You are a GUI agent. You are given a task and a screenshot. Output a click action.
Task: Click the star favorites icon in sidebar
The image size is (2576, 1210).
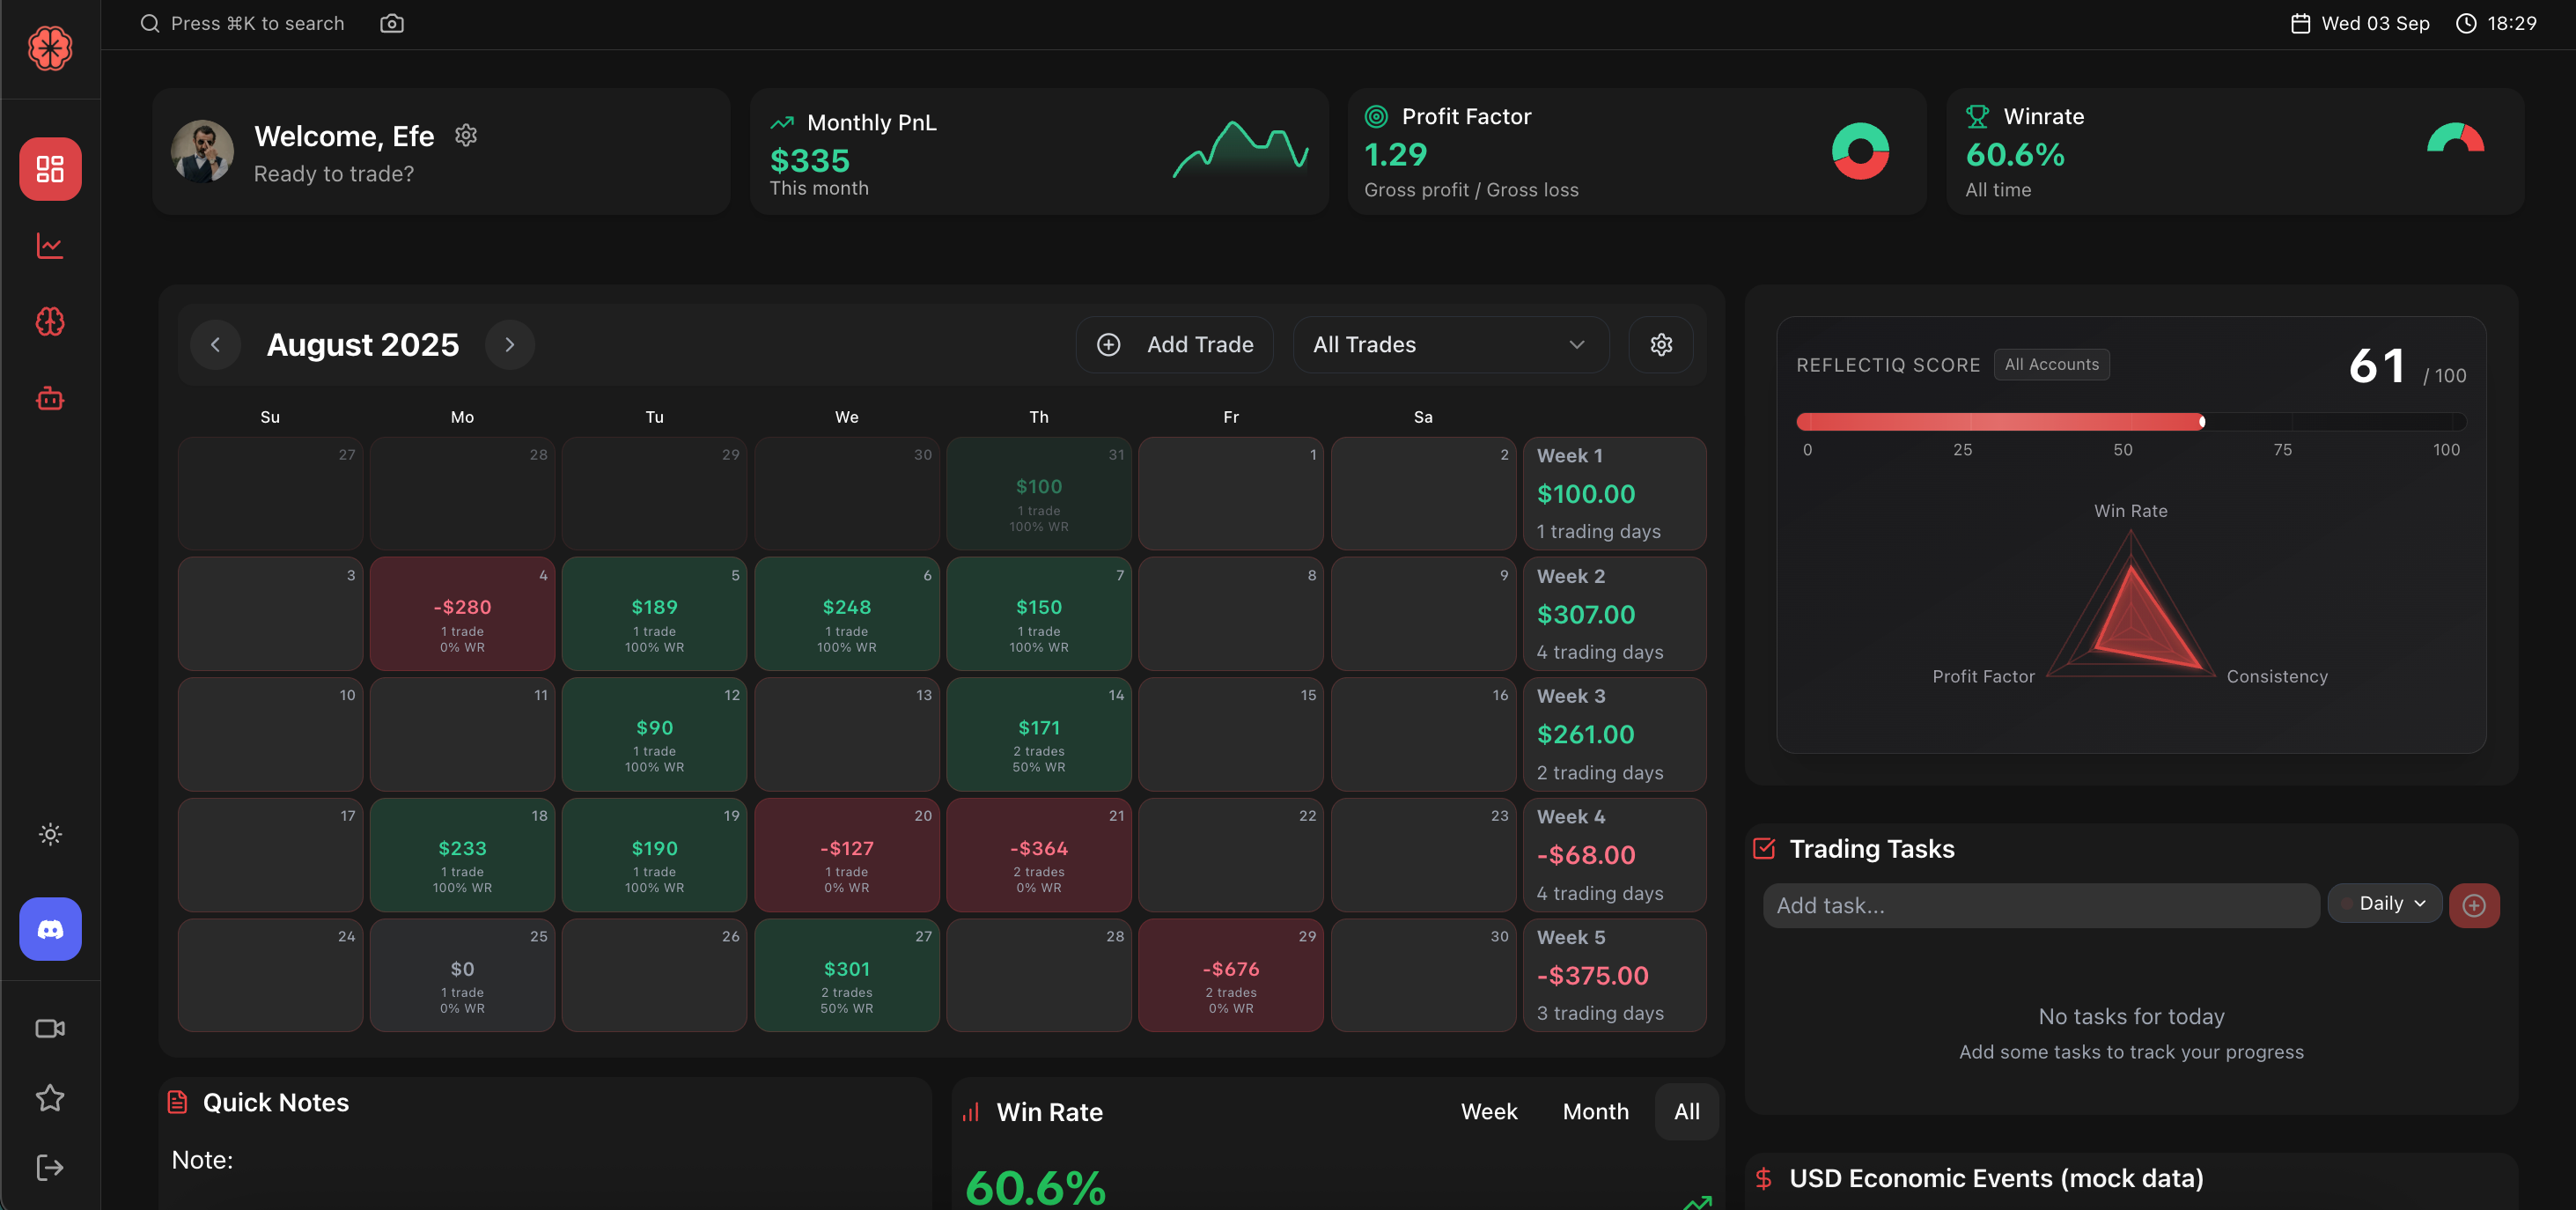point(49,1097)
